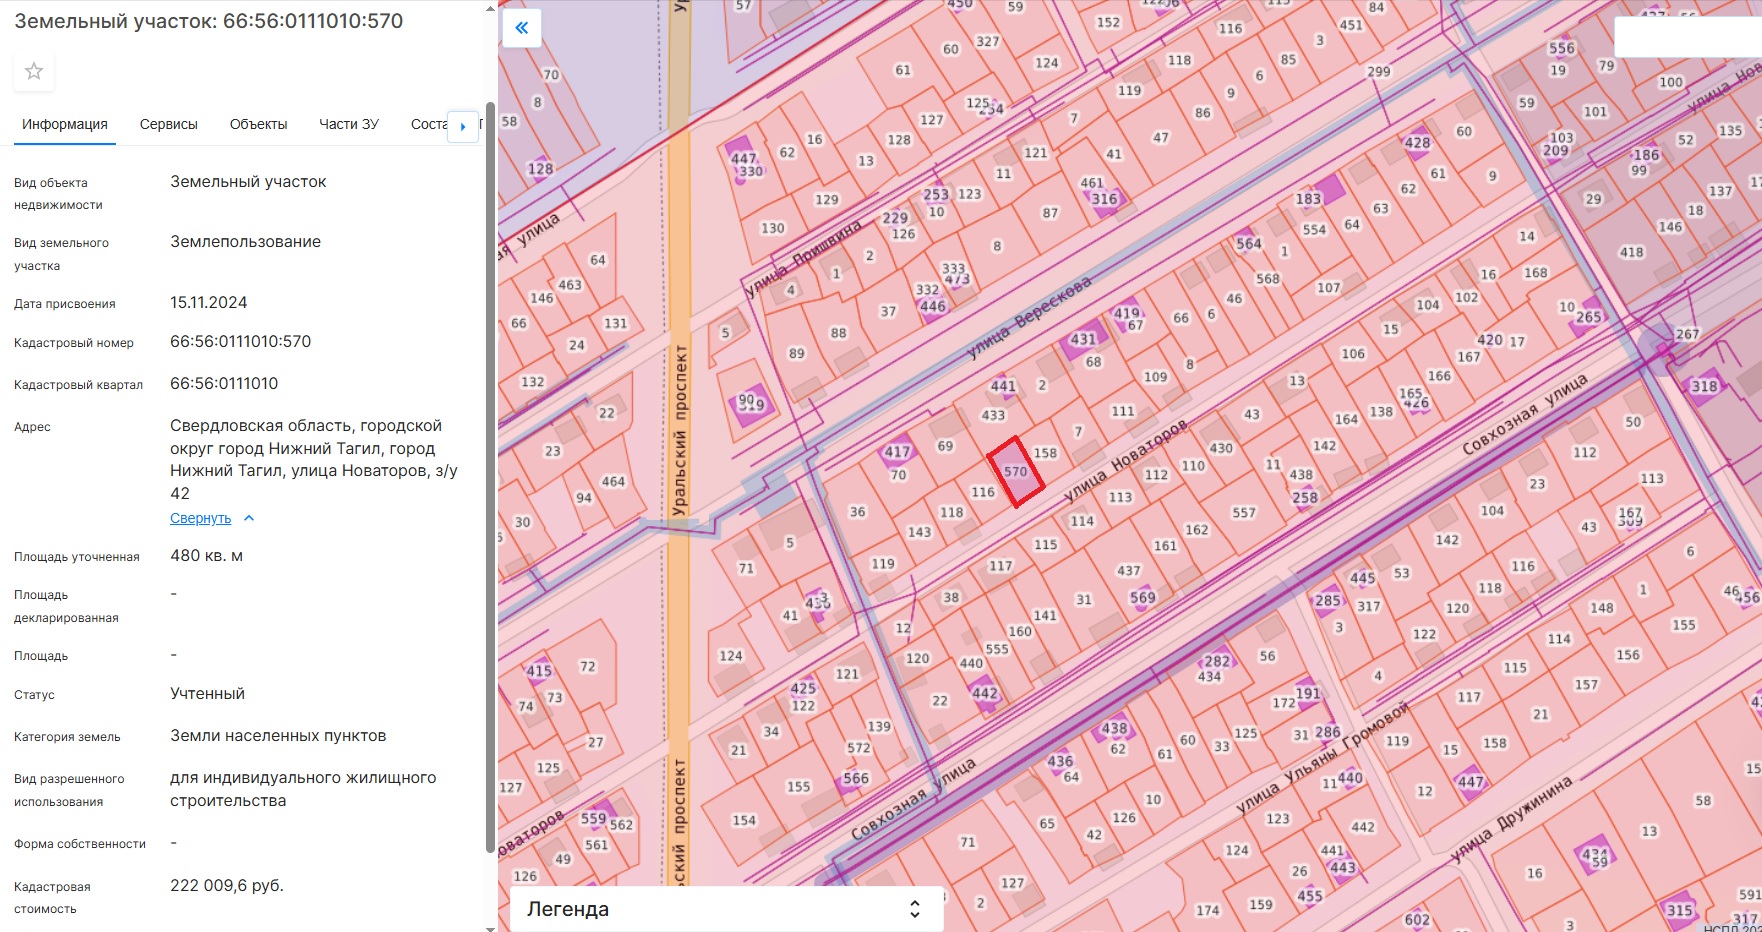The image size is (1762, 932).
Task: Click the purple marker for parcel 569
Action: pyautogui.click(x=1143, y=598)
